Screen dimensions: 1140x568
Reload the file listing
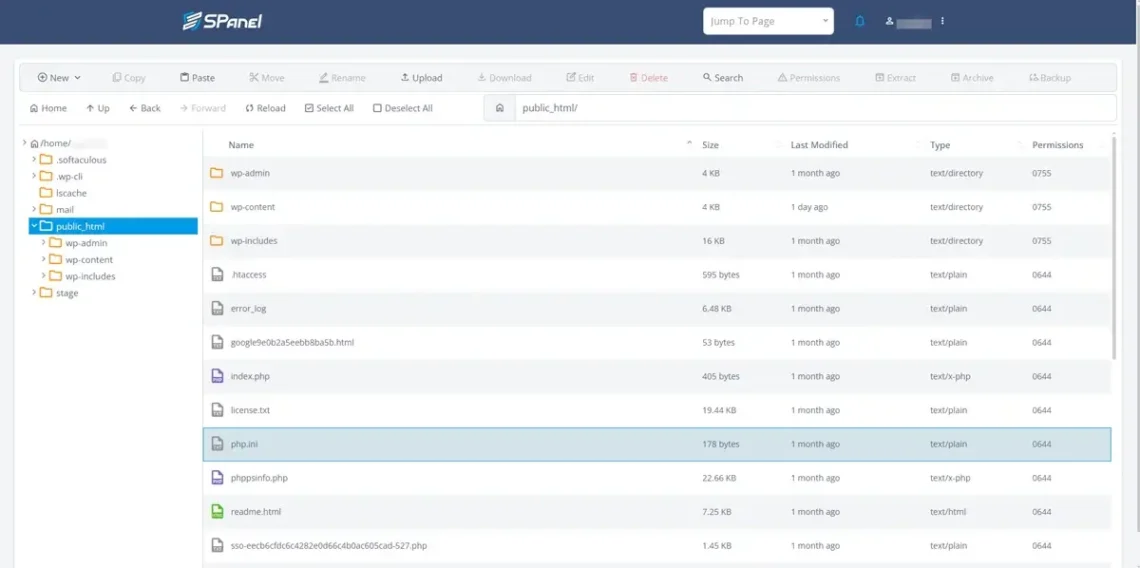point(265,108)
